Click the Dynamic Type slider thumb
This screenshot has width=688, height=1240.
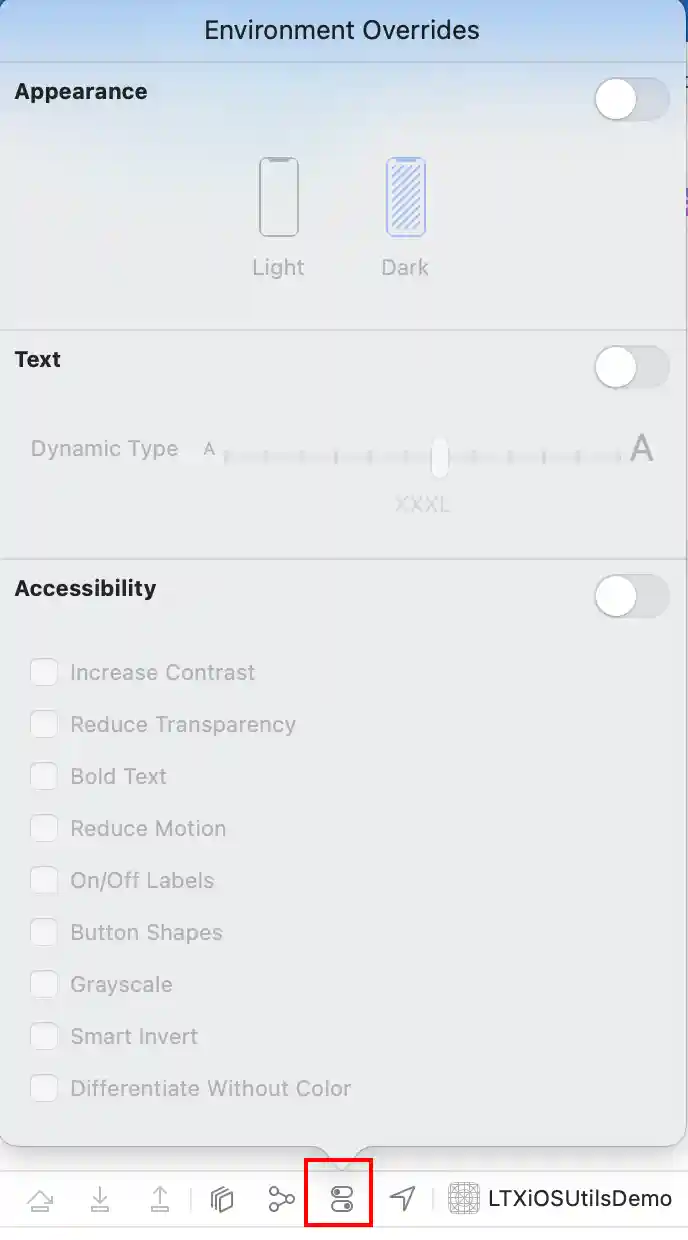(x=439, y=457)
